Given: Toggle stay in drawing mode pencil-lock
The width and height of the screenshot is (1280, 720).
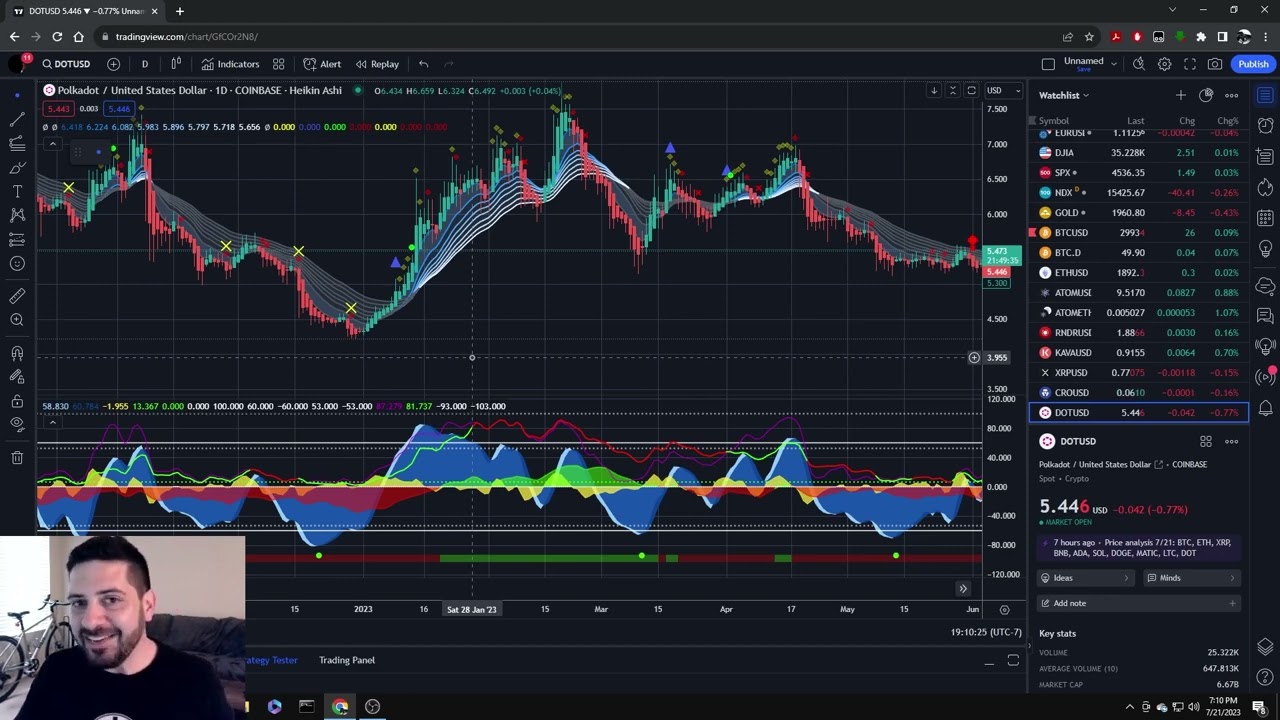Looking at the screenshot, I should 17,377.
